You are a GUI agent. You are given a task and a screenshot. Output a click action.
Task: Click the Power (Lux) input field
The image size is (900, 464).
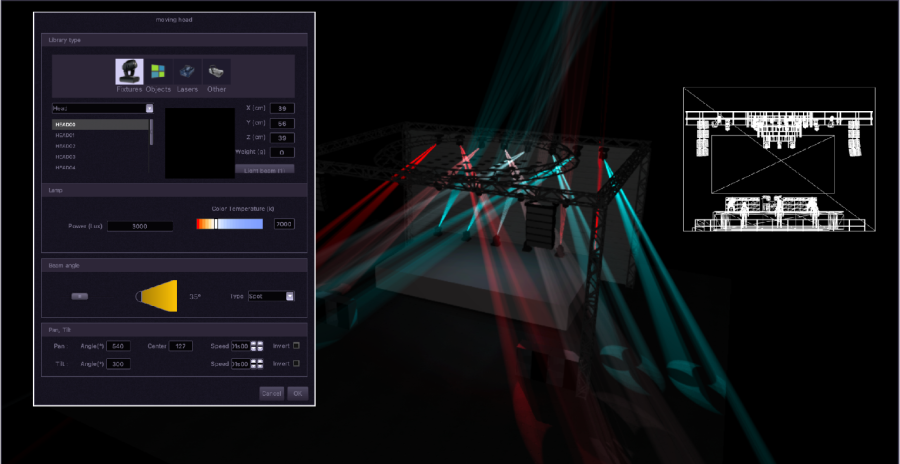click(140, 226)
